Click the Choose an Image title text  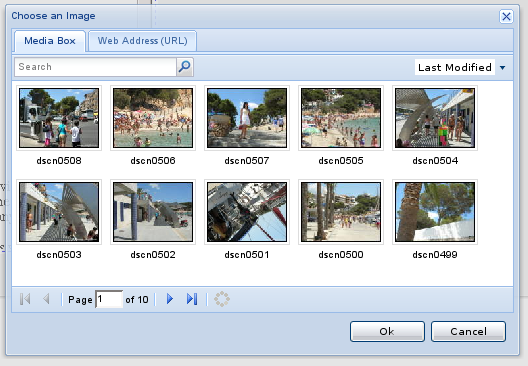pos(53,16)
